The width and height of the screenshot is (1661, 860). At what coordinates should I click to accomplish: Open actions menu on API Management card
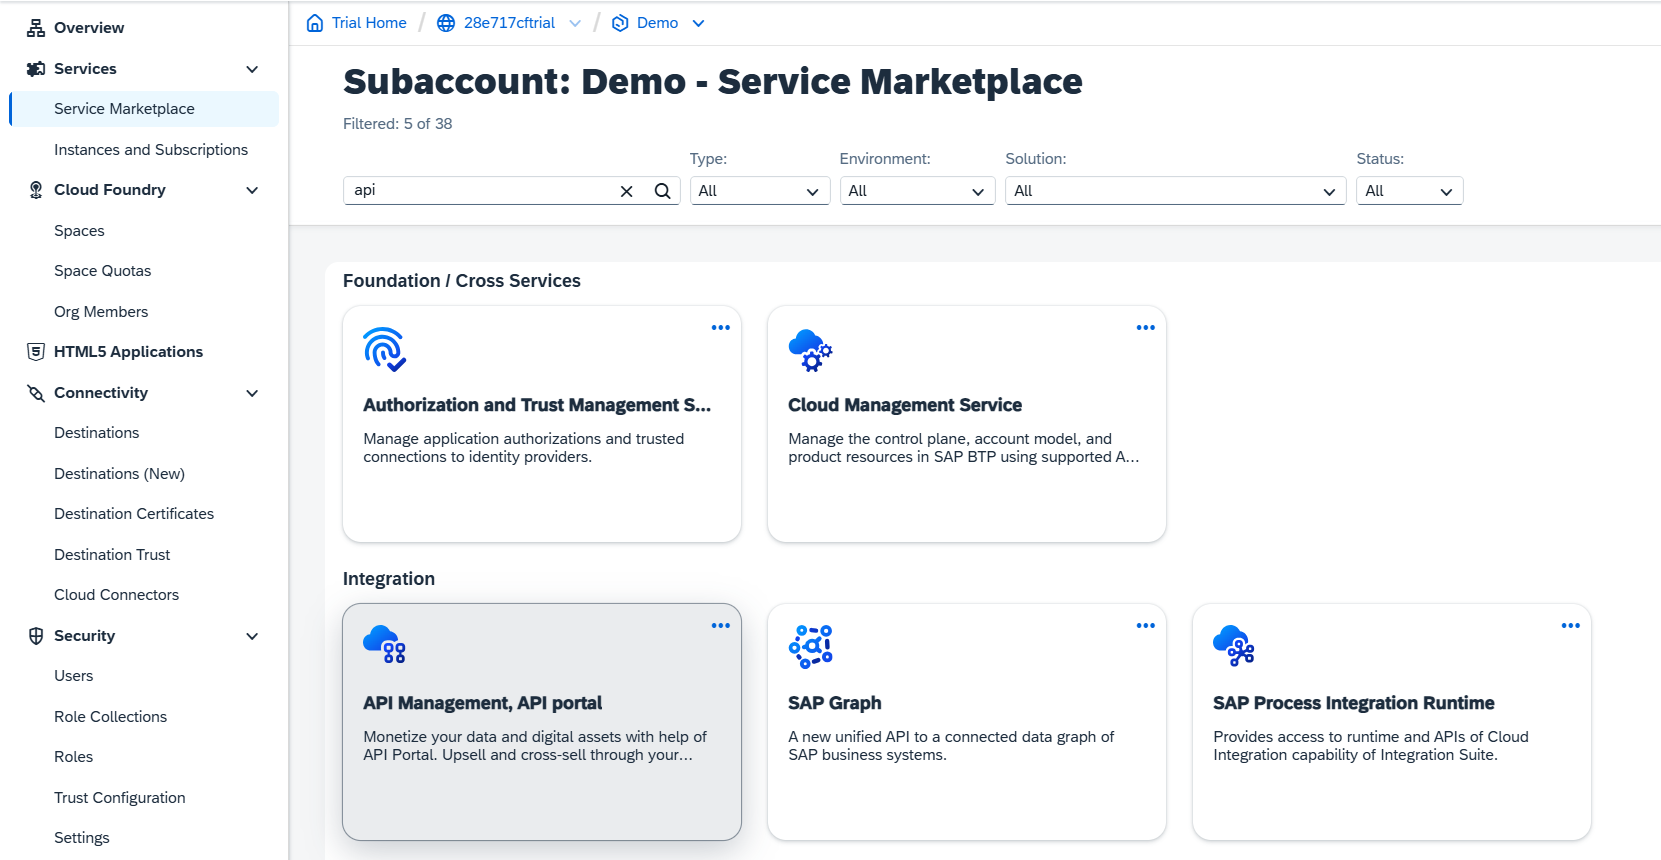coord(721,626)
